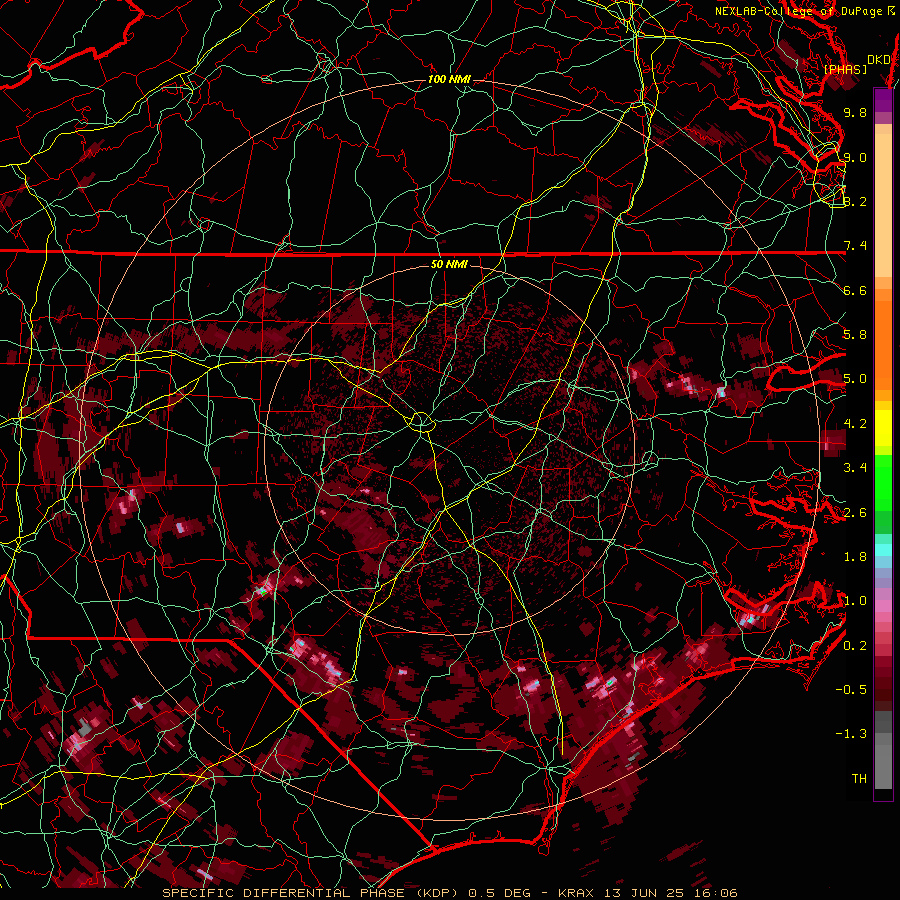Click the 2.6 value on the color scale
Screen dimensions: 900x900
click(x=855, y=513)
